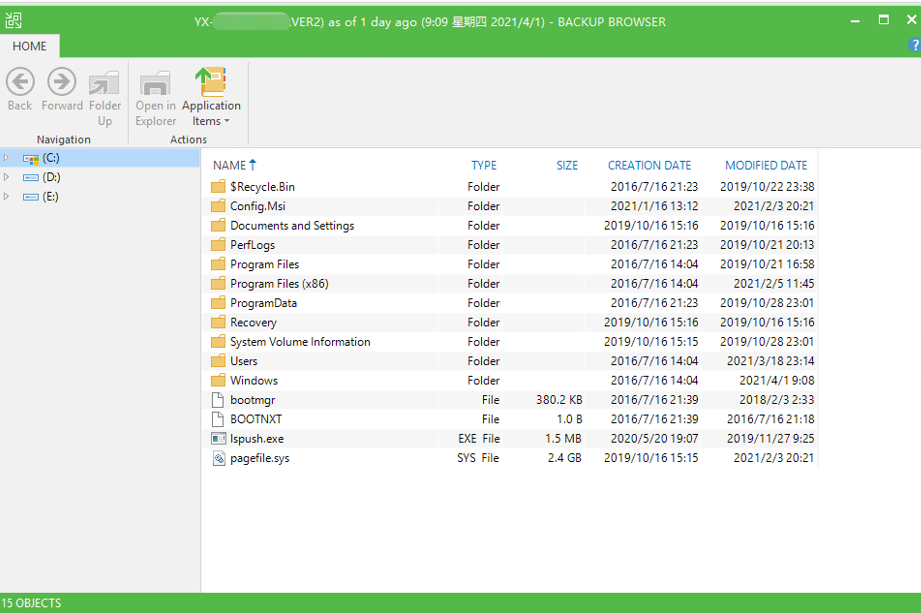Click the Back navigation arrow icon
This screenshot has height=613, width=921.
click(20, 83)
